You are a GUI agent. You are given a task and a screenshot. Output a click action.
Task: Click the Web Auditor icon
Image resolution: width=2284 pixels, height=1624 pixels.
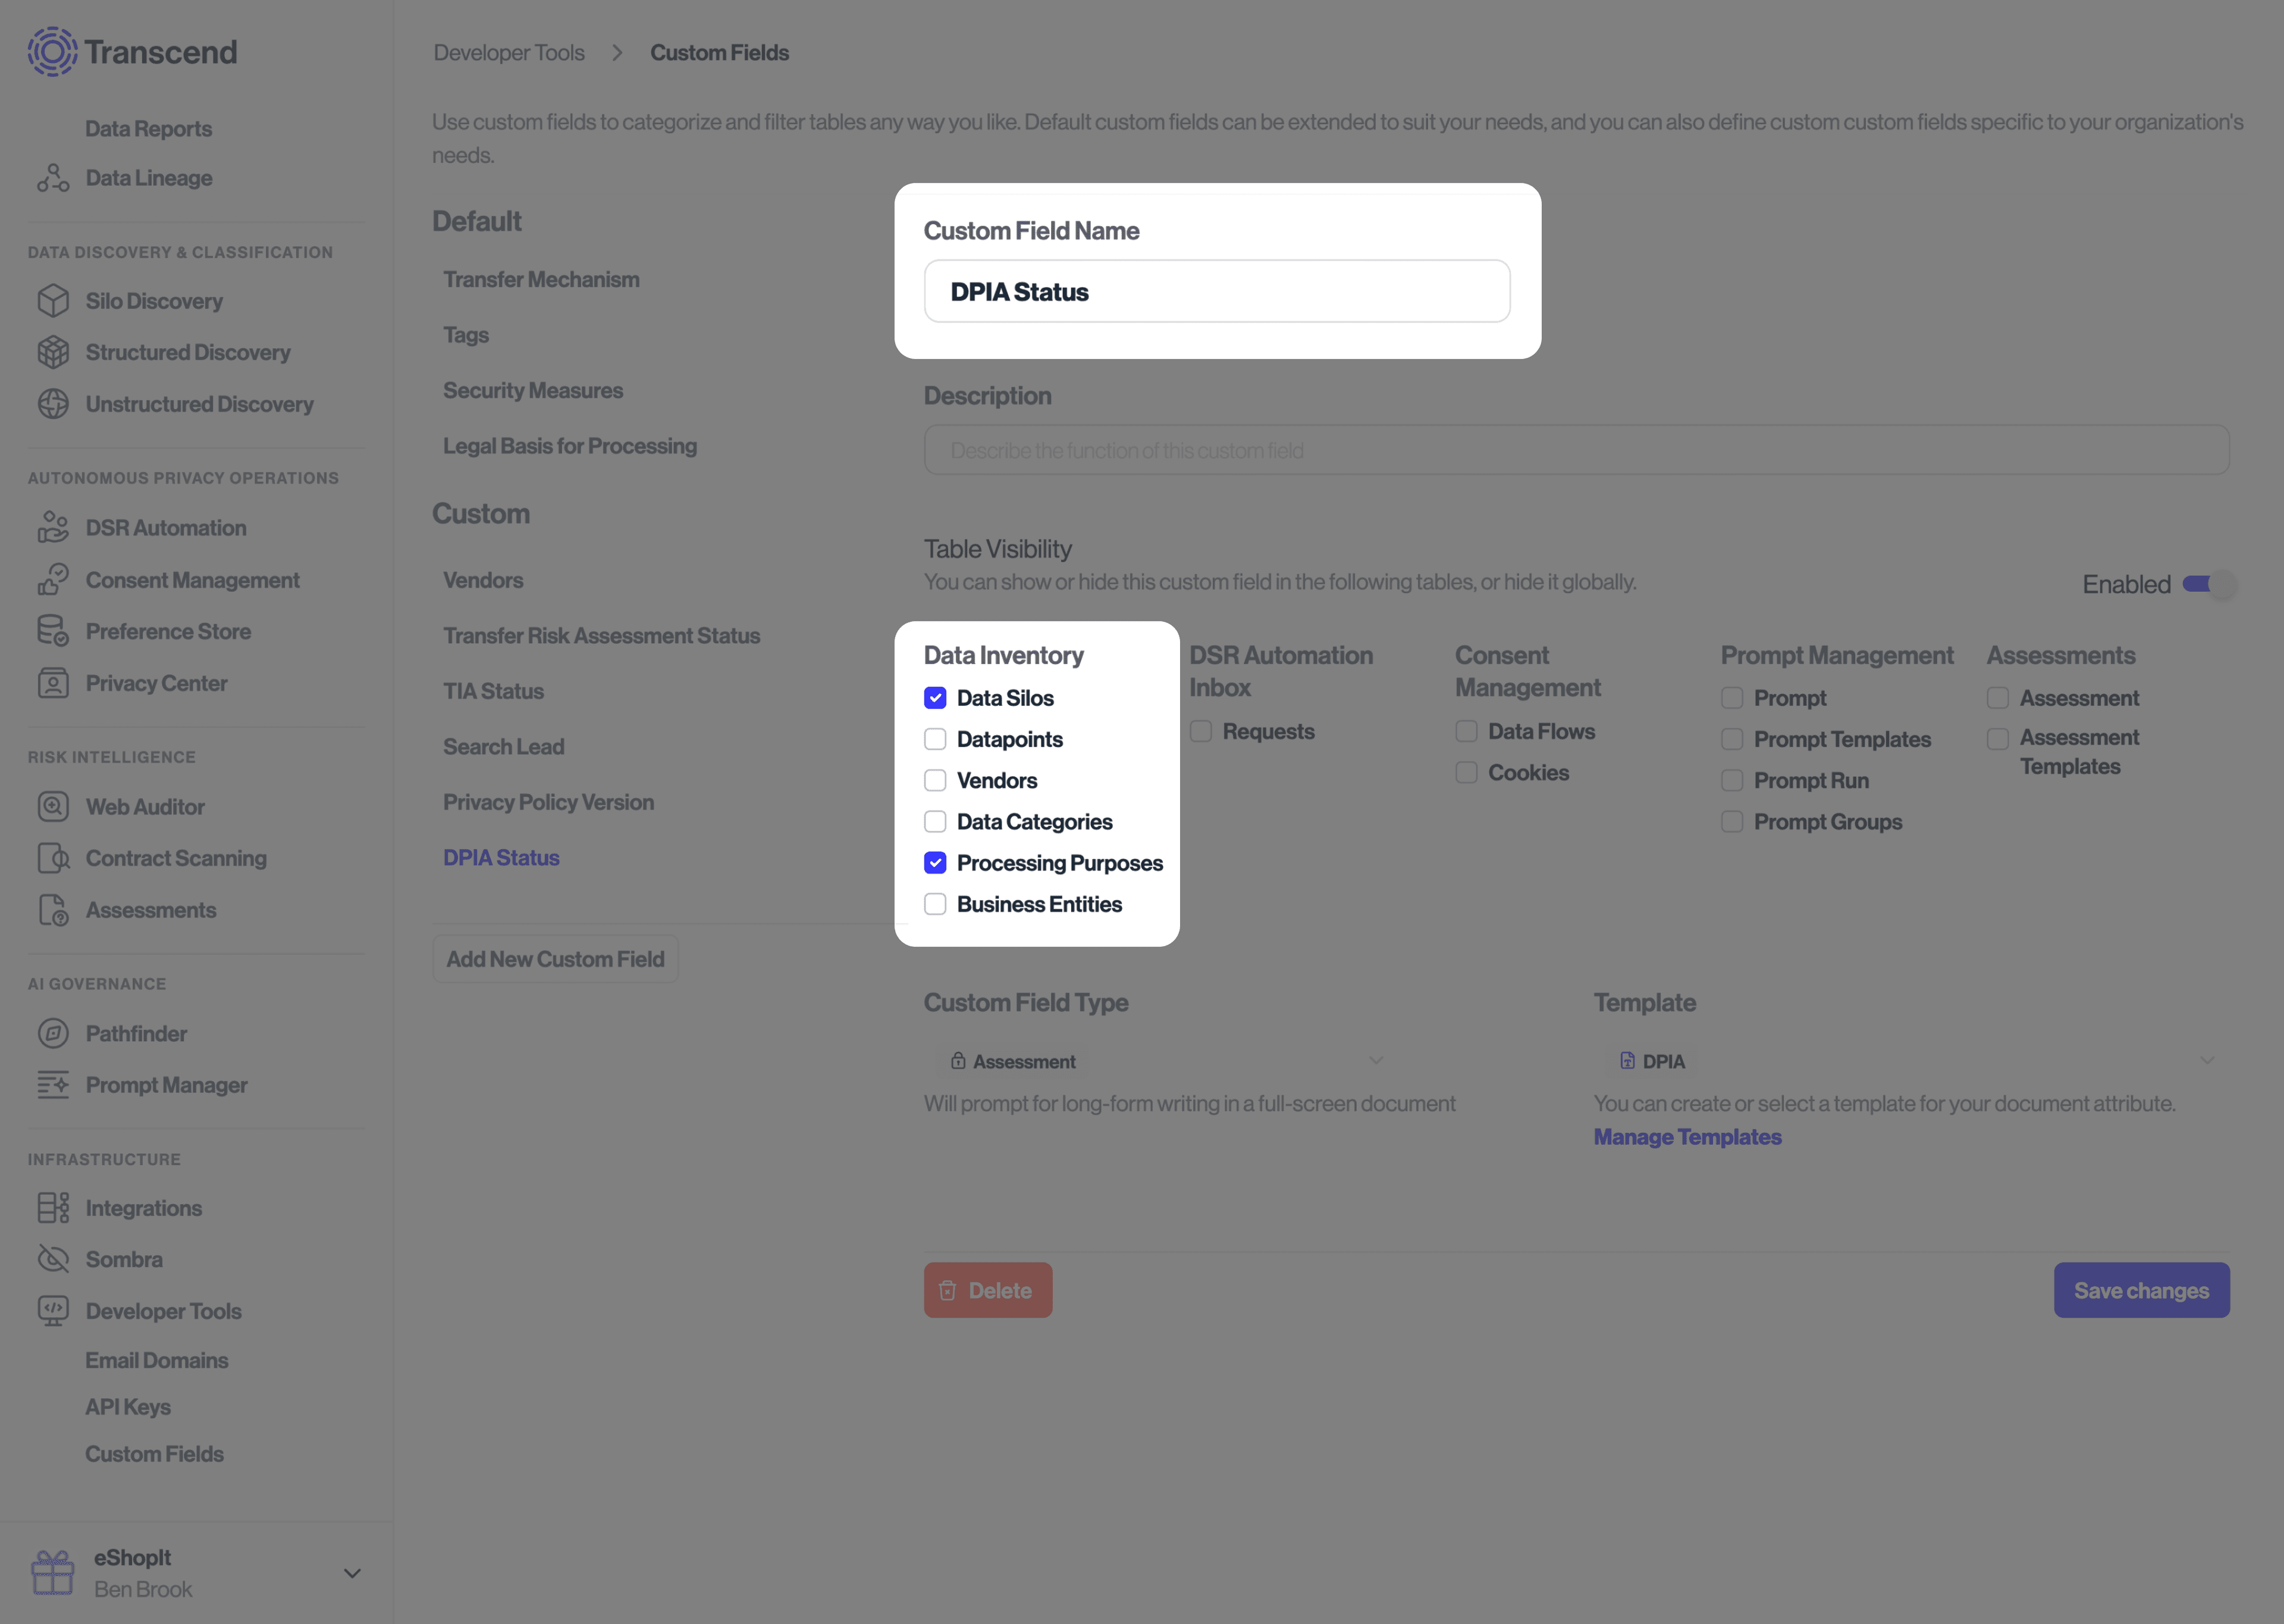click(x=53, y=806)
